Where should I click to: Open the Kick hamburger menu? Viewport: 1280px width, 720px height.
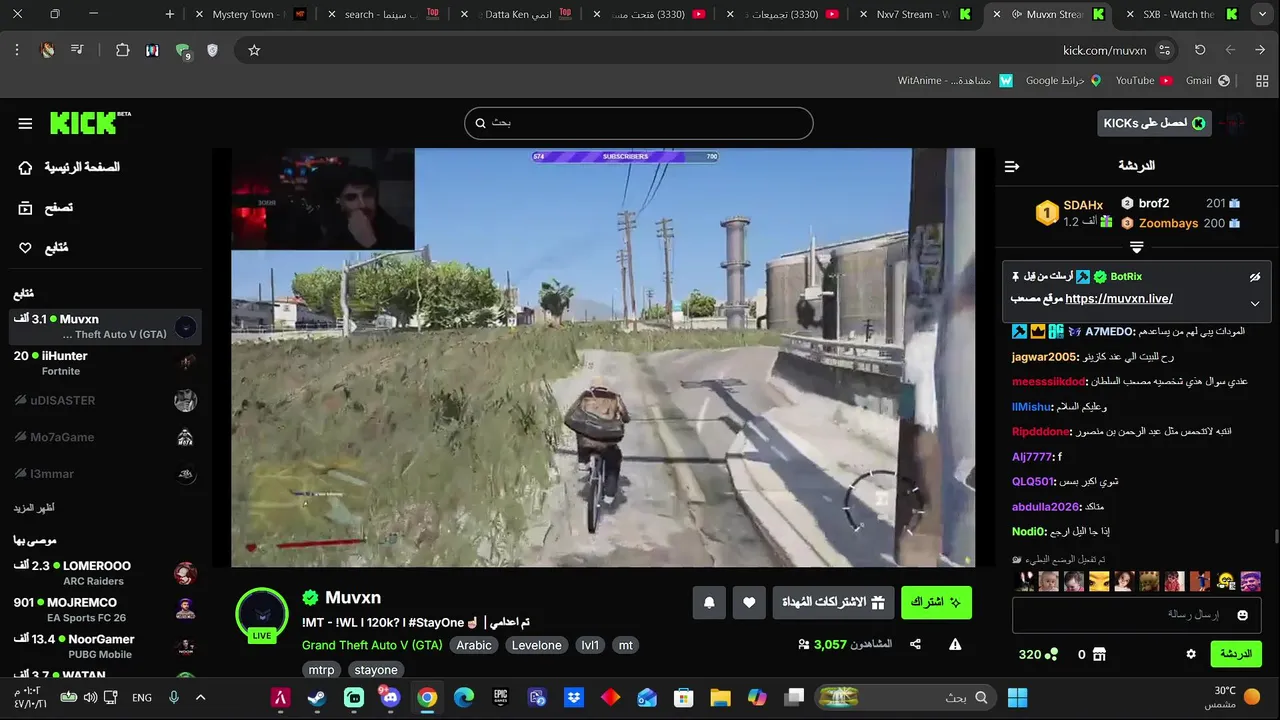coord(25,123)
